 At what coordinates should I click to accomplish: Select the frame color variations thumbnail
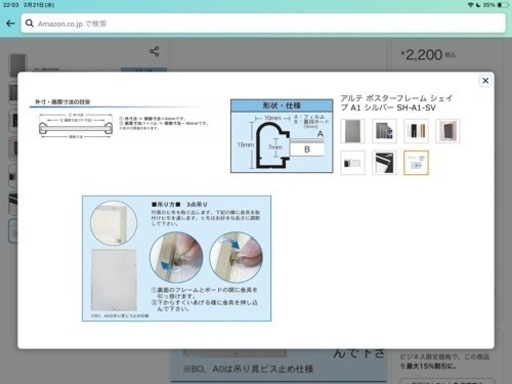416,131
